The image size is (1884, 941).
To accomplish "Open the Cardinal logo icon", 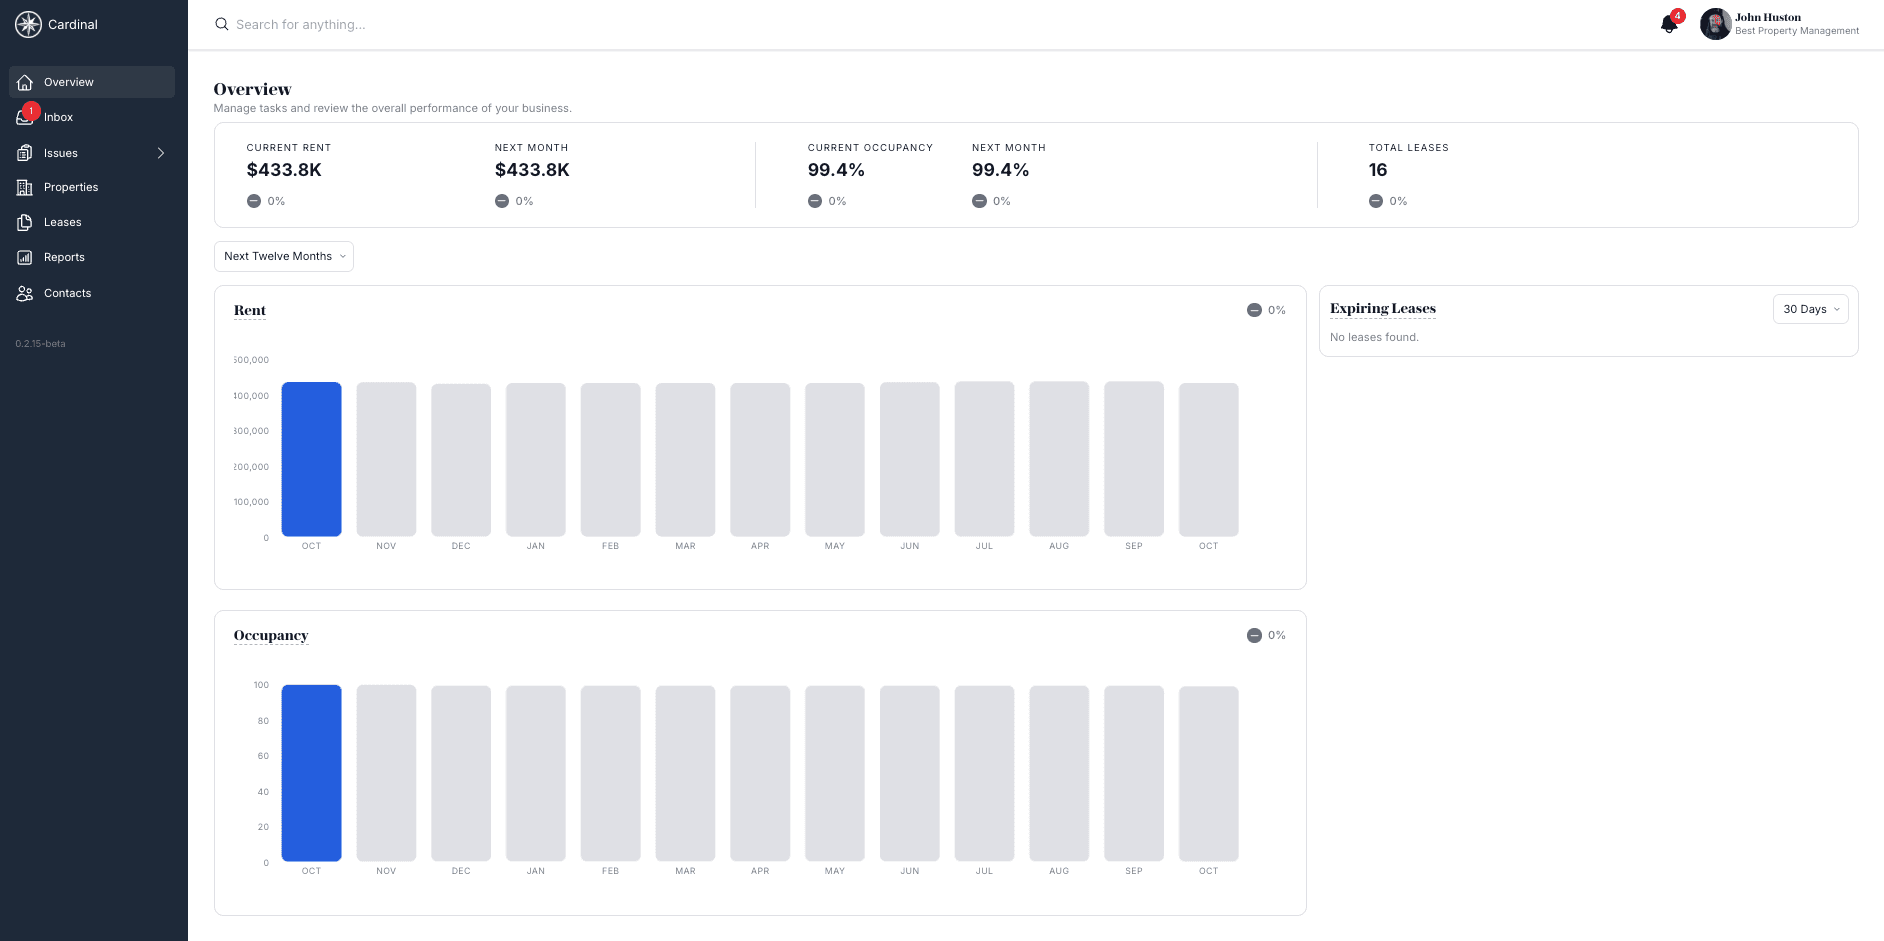I will (x=28, y=24).
